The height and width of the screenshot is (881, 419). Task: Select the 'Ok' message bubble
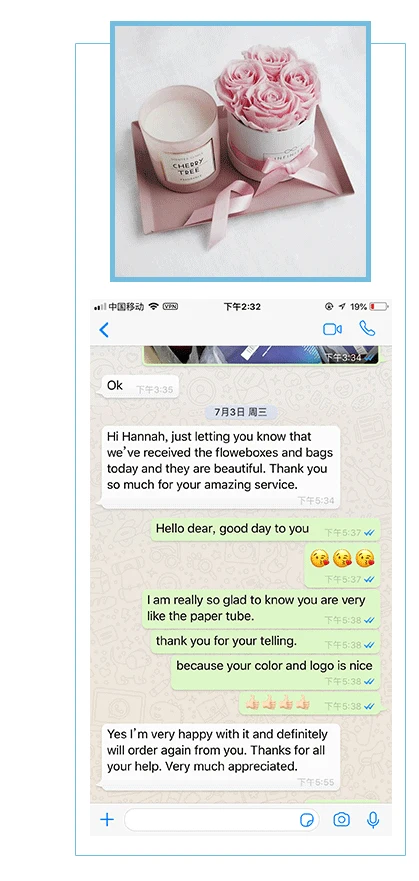click(140, 387)
